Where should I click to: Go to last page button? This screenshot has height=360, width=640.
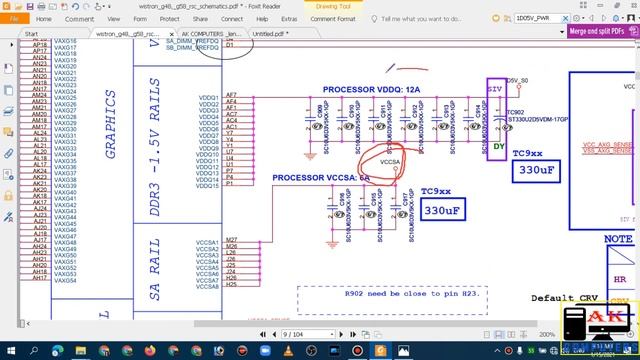(353, 334)
